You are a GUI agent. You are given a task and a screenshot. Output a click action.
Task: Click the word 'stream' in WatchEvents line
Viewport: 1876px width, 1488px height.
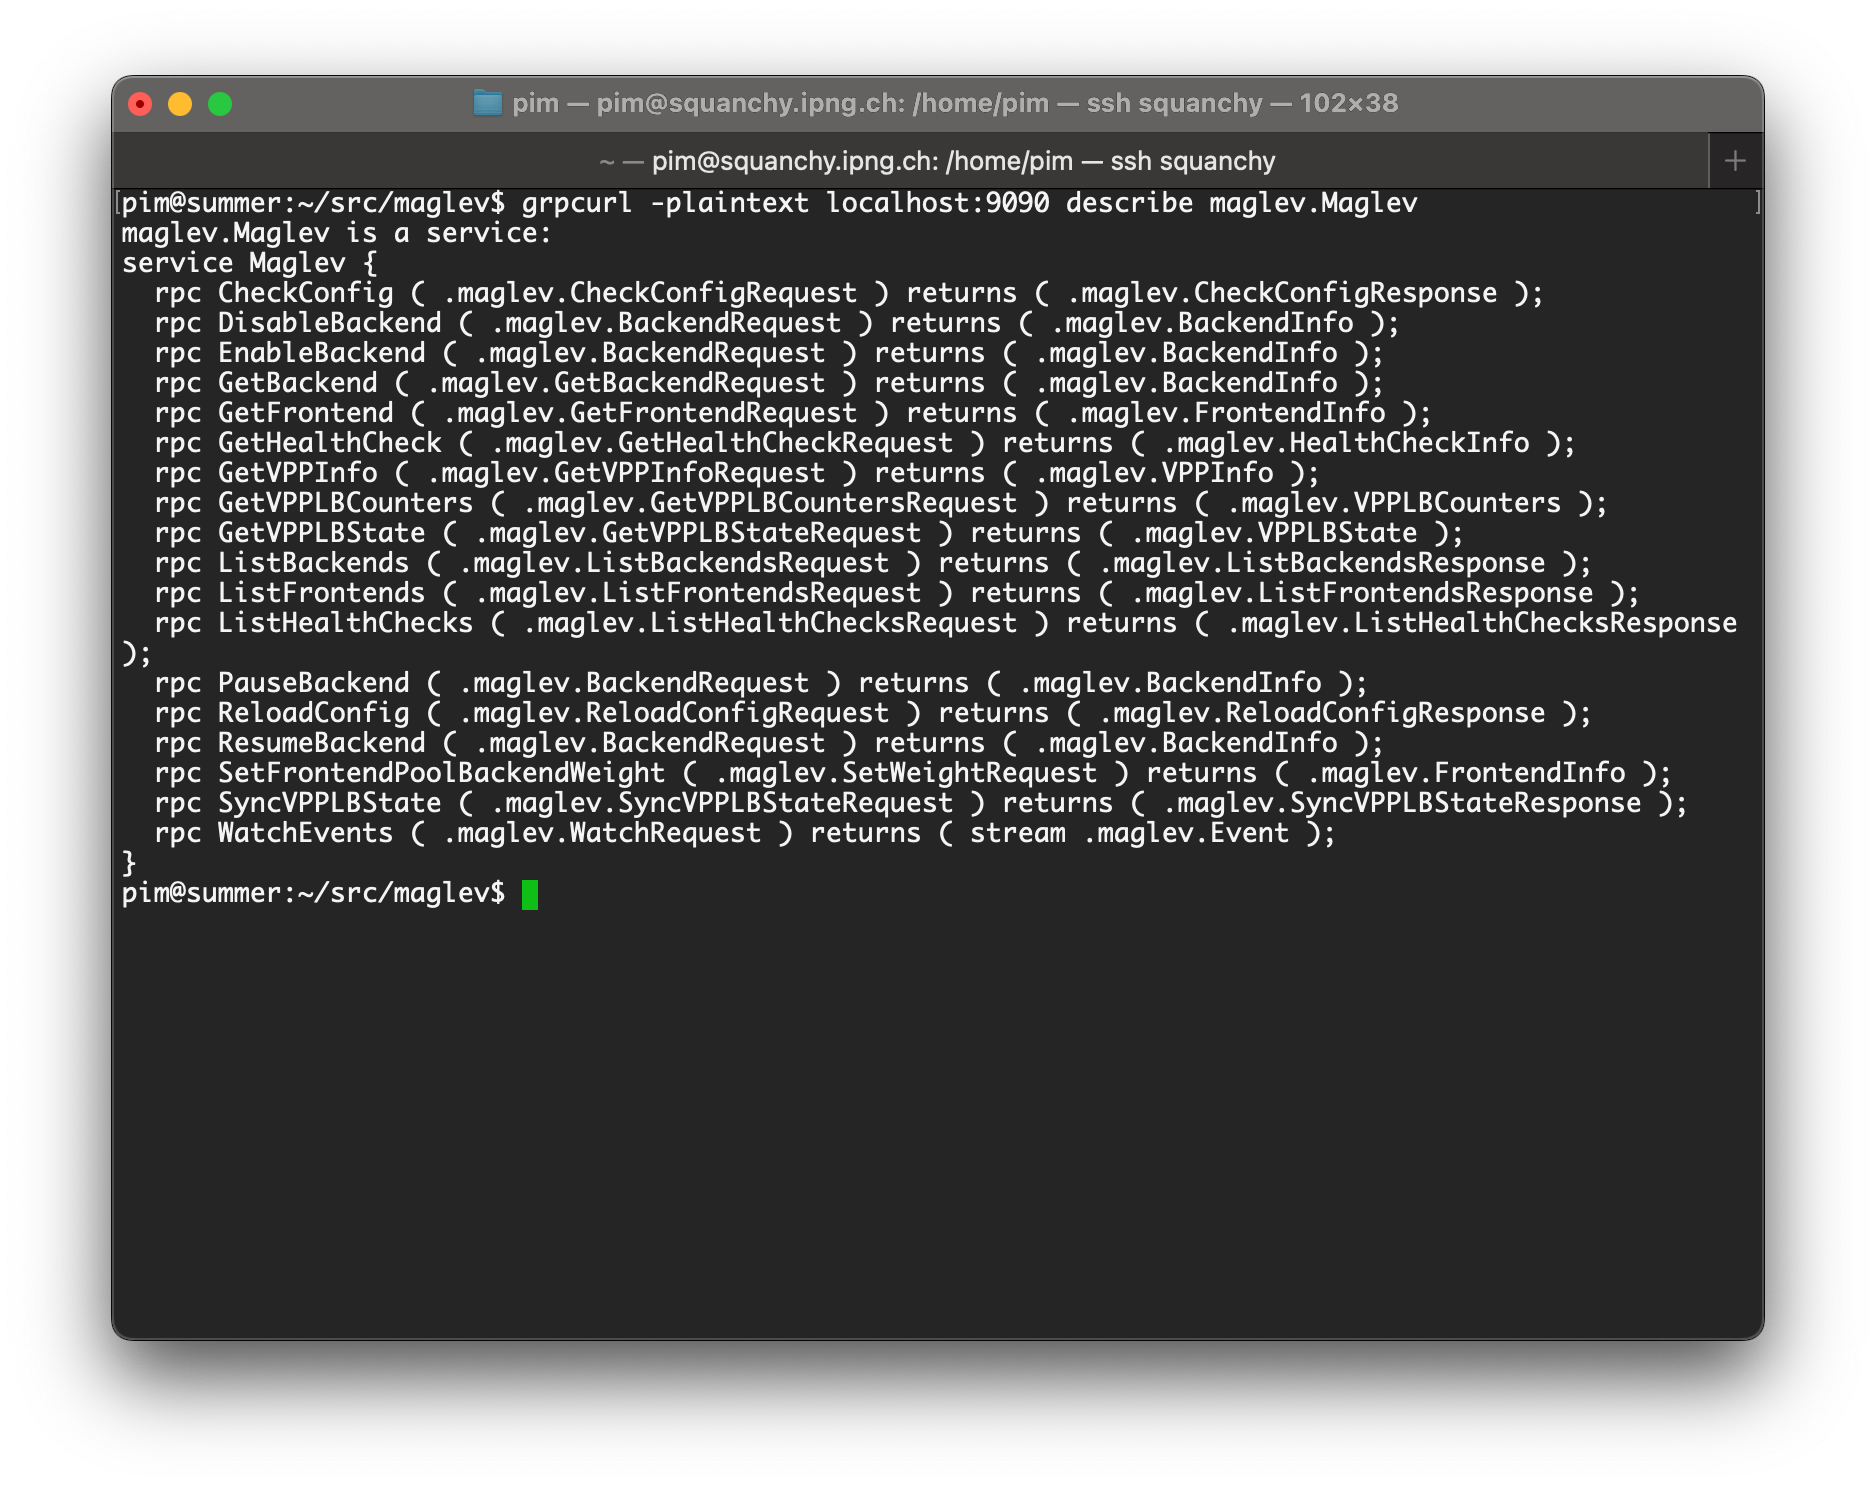click(1017, 833)
